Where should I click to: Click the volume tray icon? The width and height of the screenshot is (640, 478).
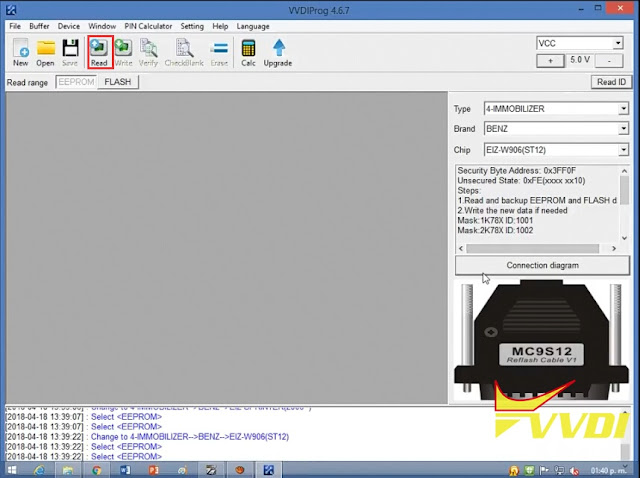click(x=574, y=471)
